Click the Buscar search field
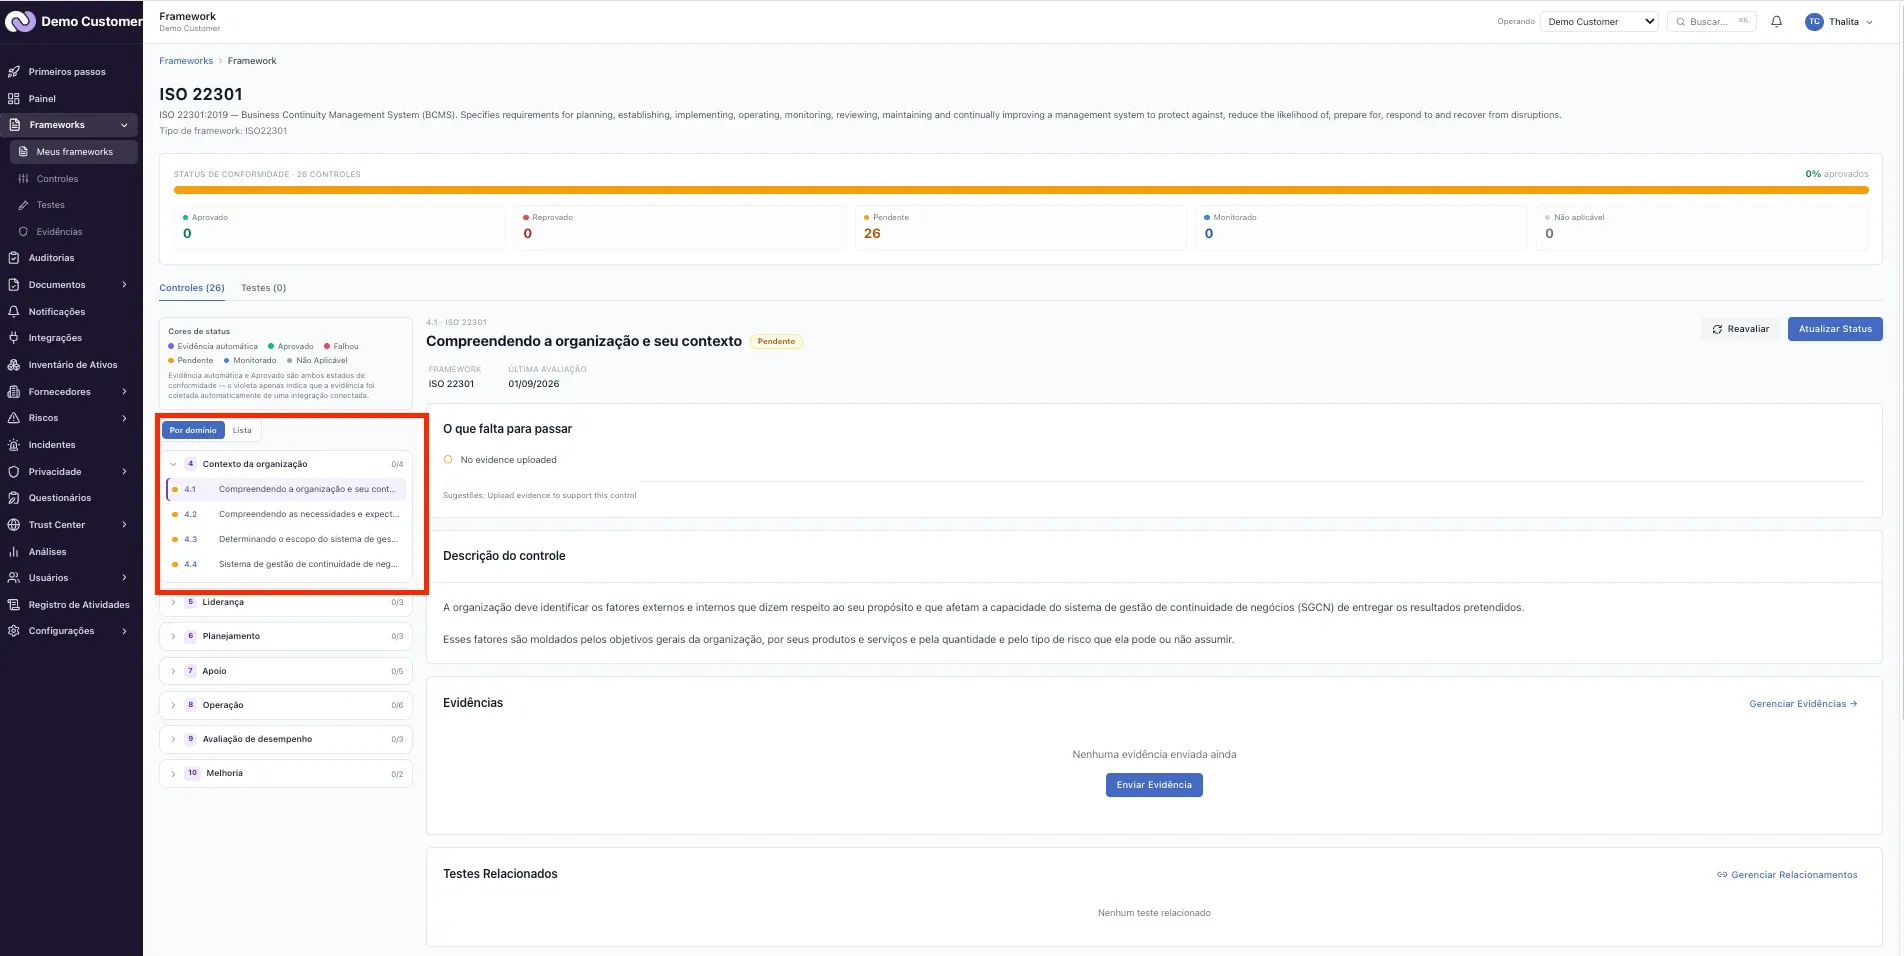The image size is (1904, 956). [1712, 21]
